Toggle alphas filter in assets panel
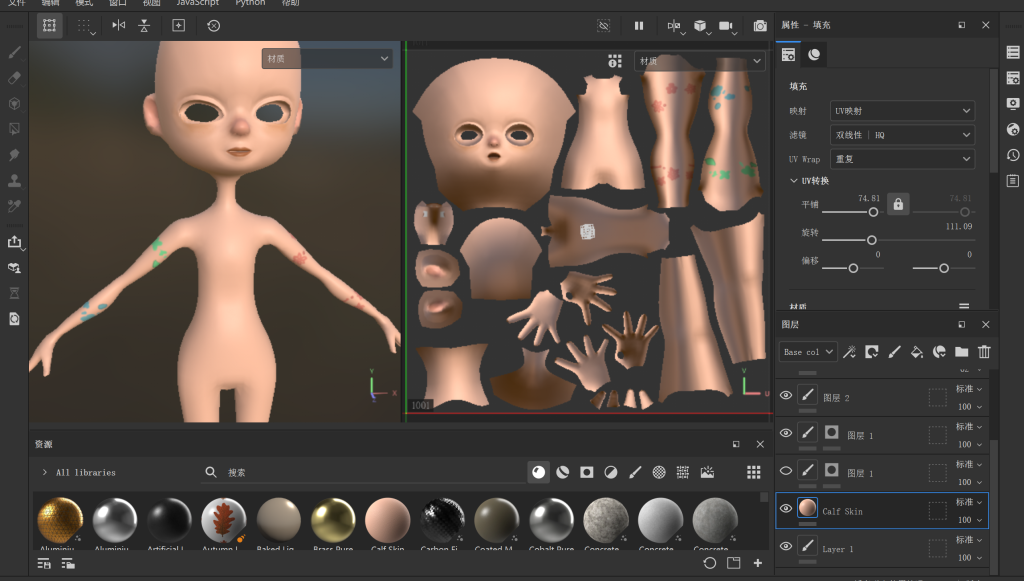This screenshot has height=581, width=1024. [x=659, y=472]
